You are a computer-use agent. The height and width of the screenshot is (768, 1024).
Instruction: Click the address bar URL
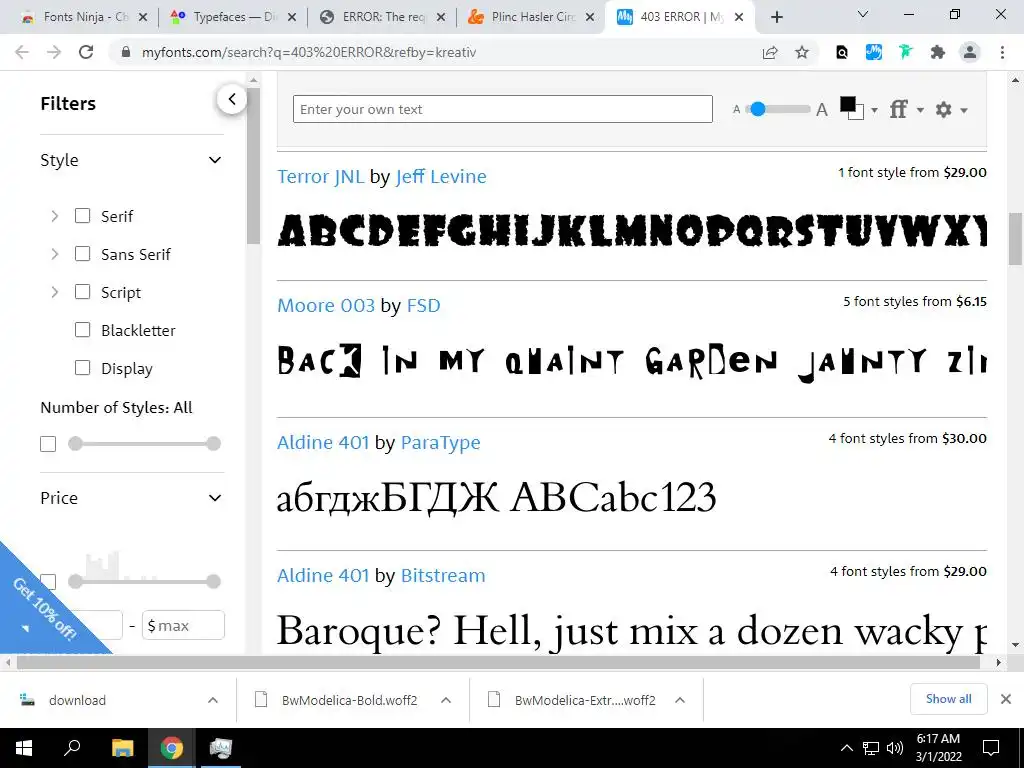click(x=309, y=52)
